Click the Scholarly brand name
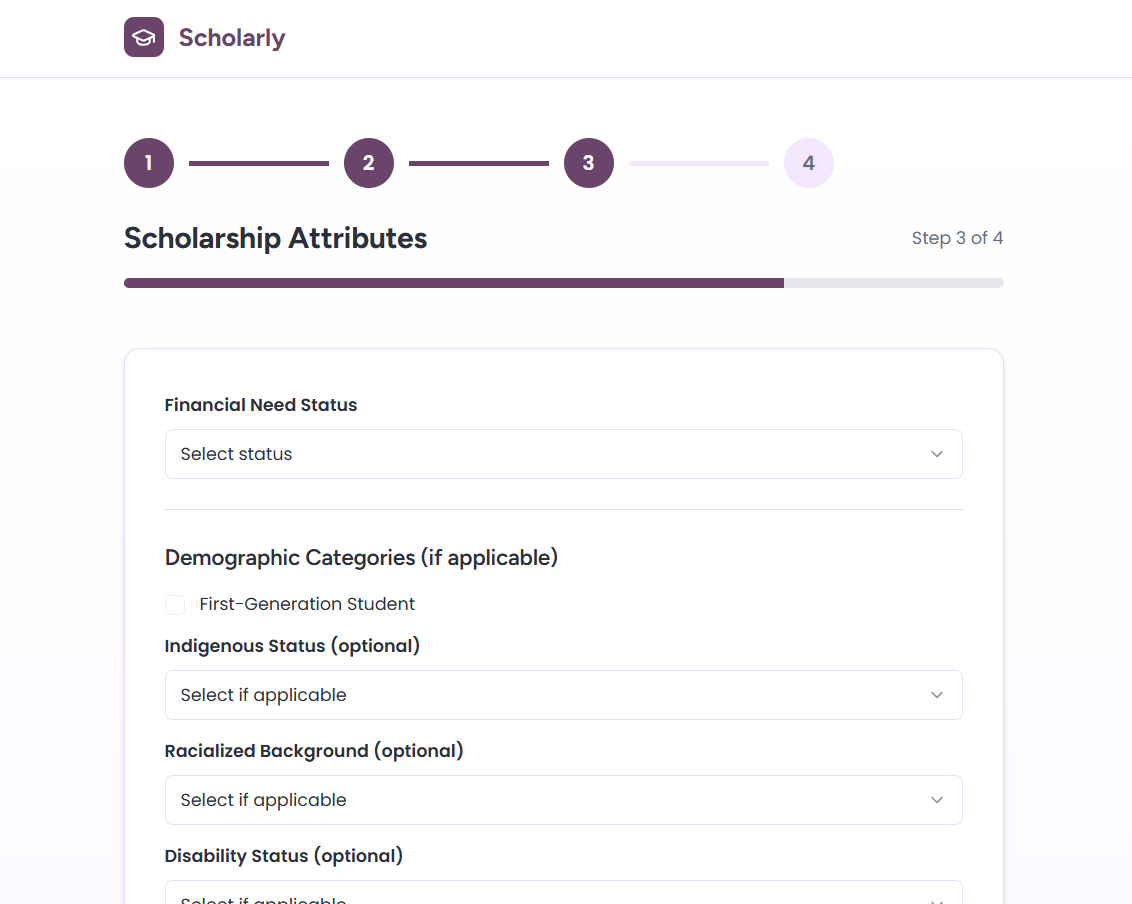The image size is (1132, 904). [232, 38]
